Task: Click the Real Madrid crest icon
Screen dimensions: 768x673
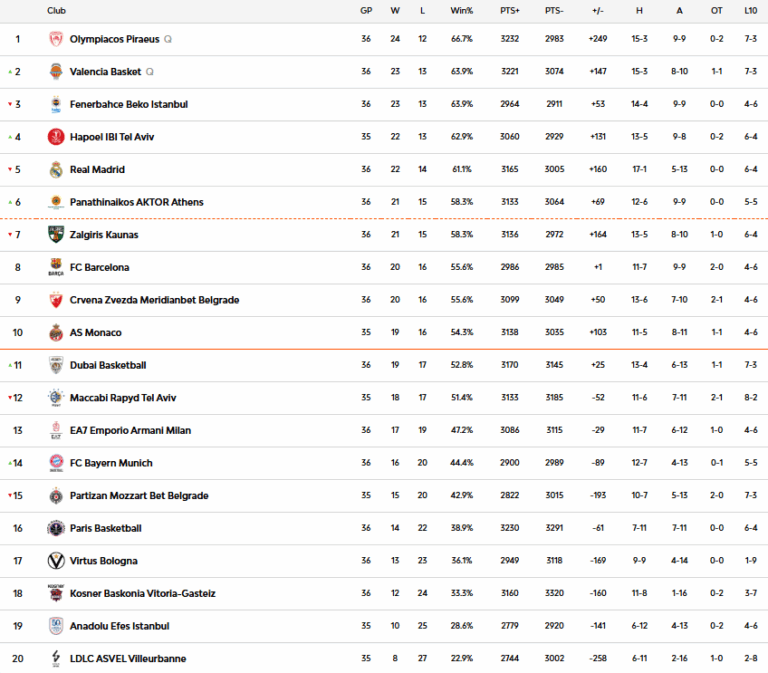Action: [56, 170]
